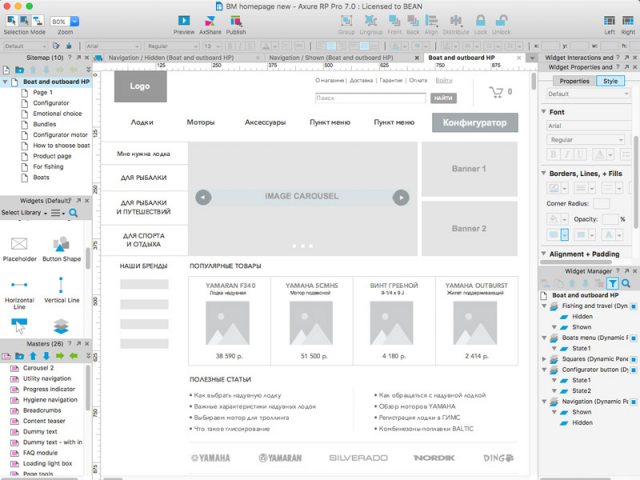Click the Group toolbar icon
This screenshot has height=480, width=640.
[x=346, y=20]
